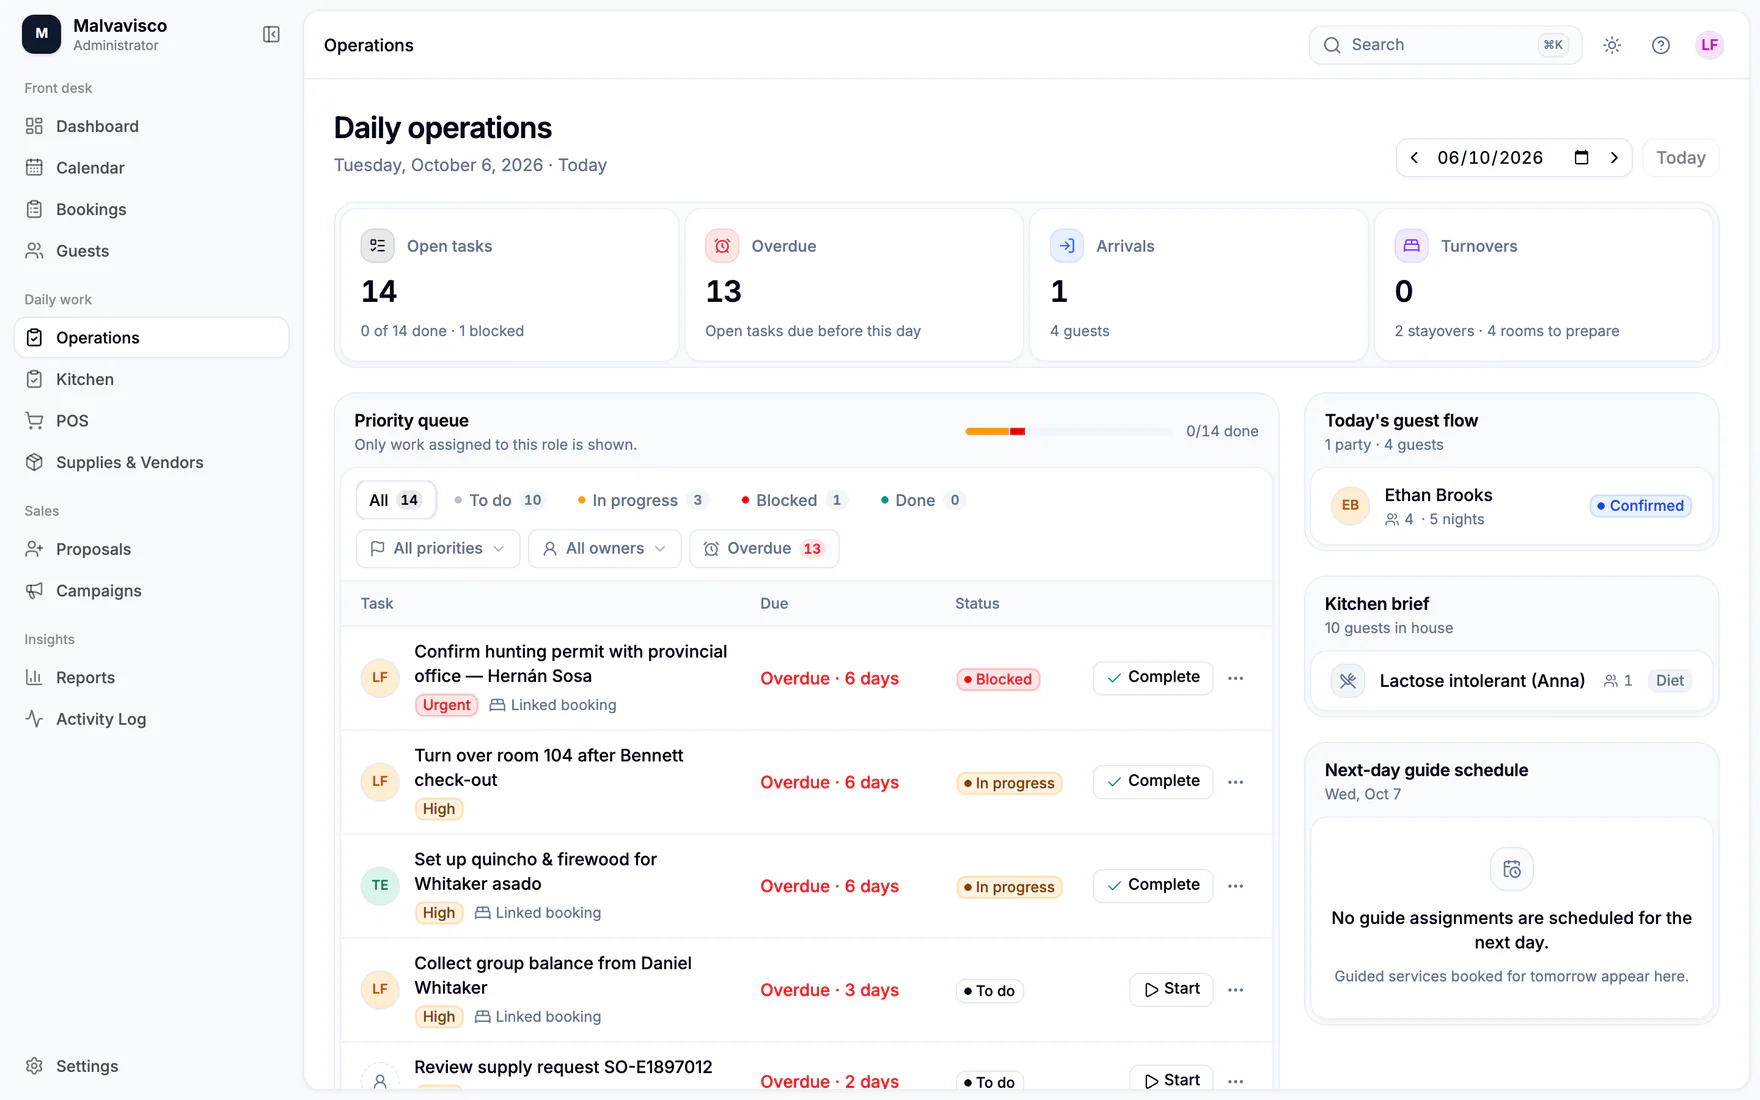Open more options for Collect group balance task

pos(1236,990)
